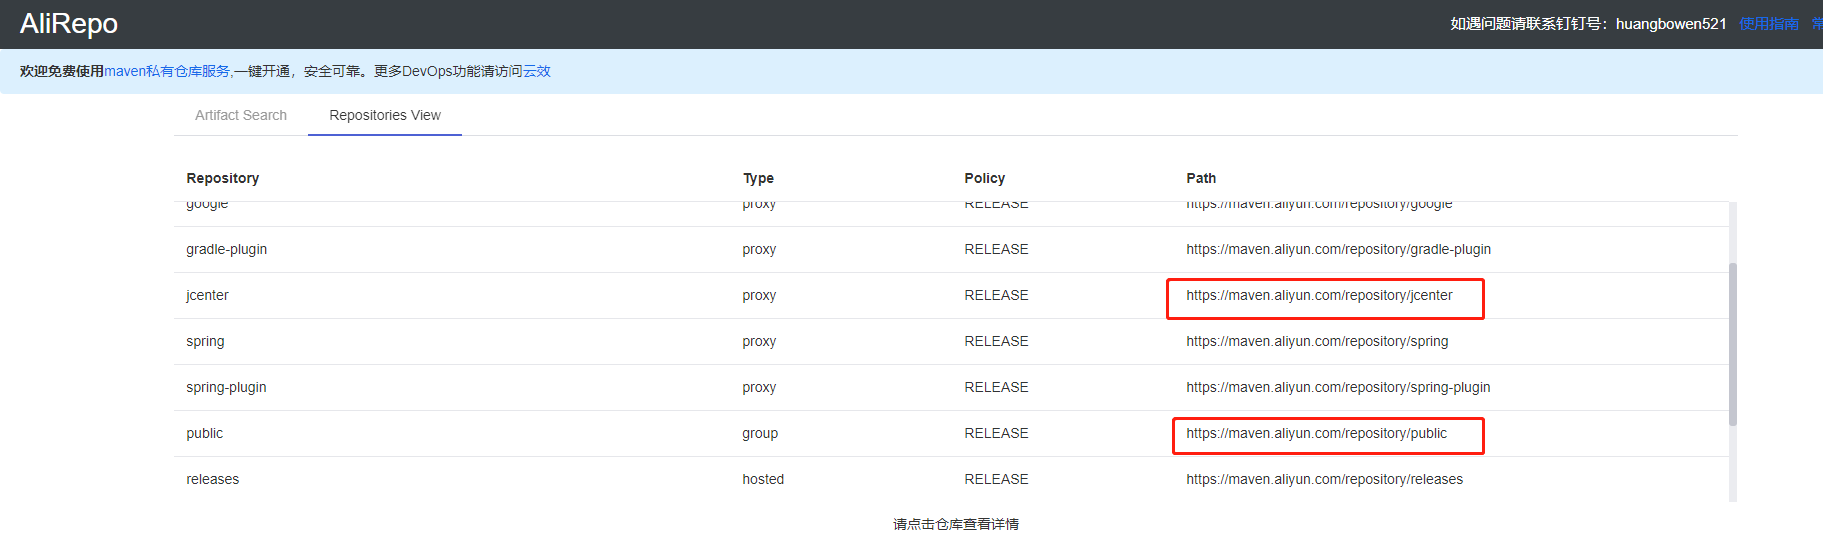Click the spring repository path URL
The width and height of the screenshot is (1823, 540).
coord(1317,341)
